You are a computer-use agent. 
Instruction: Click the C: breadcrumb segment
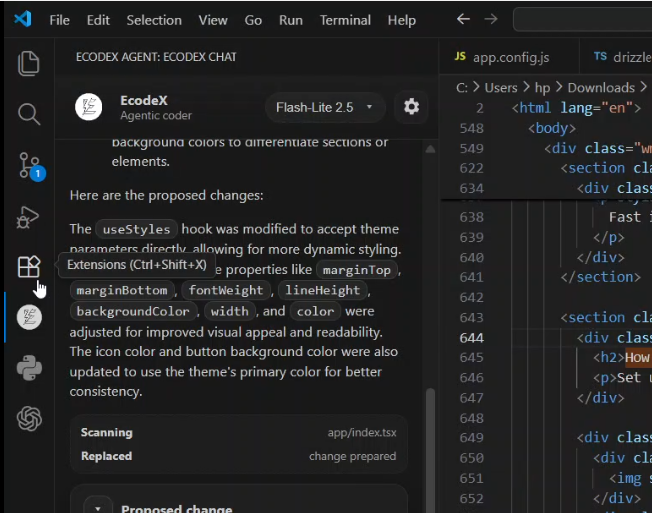(x=462, y=88)
